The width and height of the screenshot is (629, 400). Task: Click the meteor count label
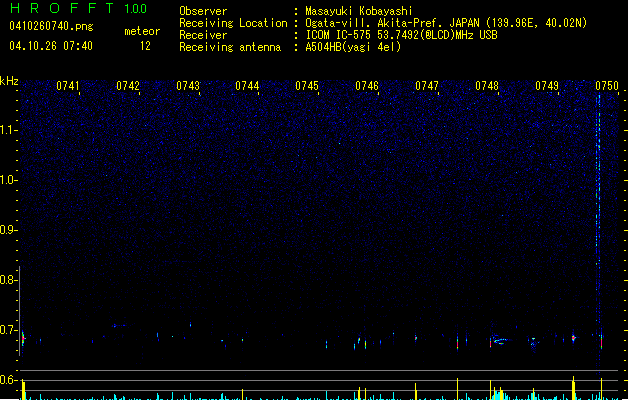(x=142, y=31)
